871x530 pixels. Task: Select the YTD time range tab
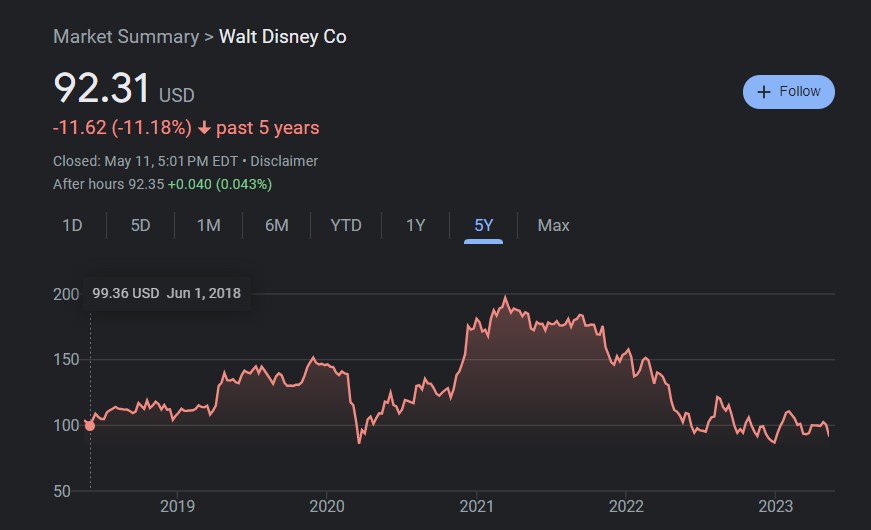[346, 225]
